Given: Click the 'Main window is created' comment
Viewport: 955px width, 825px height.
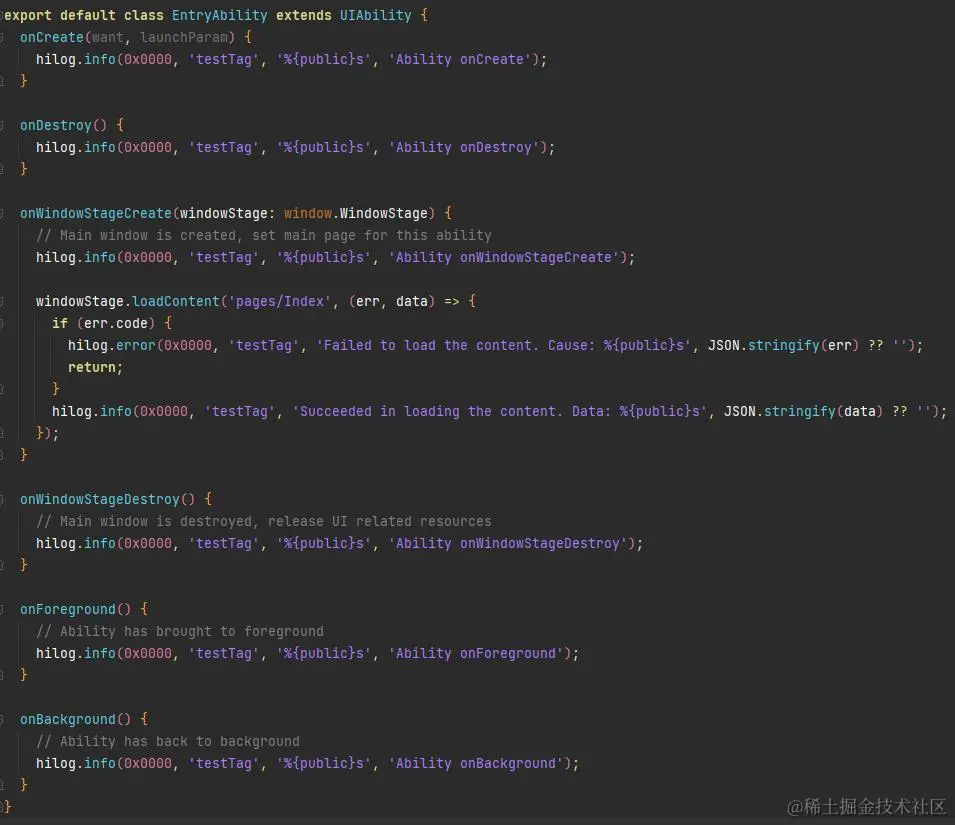Looking at the screenshot, I should (x=263, y=235).
